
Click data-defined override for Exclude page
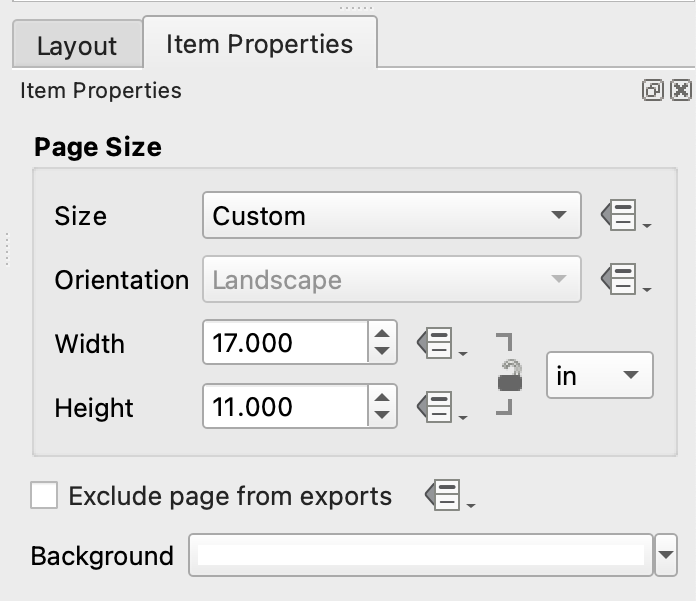tap(447, 496)
